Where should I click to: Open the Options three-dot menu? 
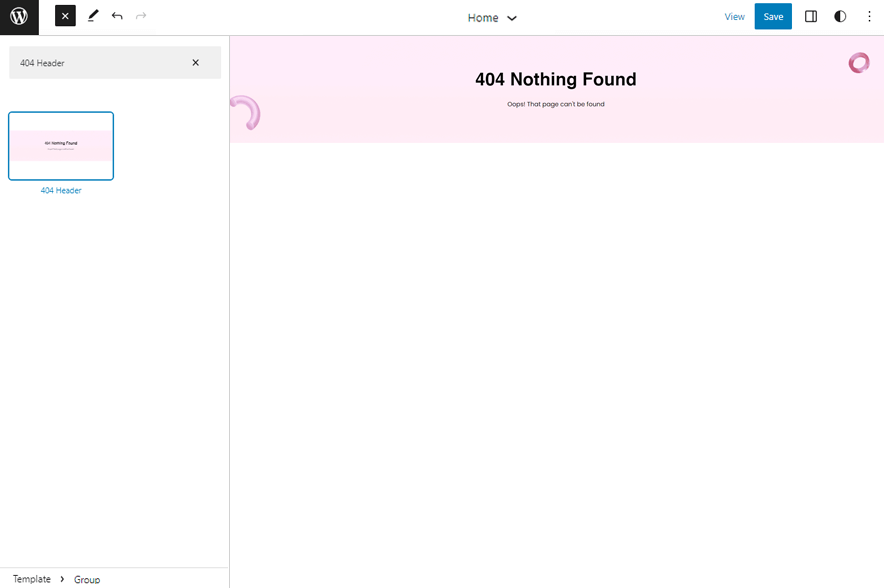[x=869, y=16]
